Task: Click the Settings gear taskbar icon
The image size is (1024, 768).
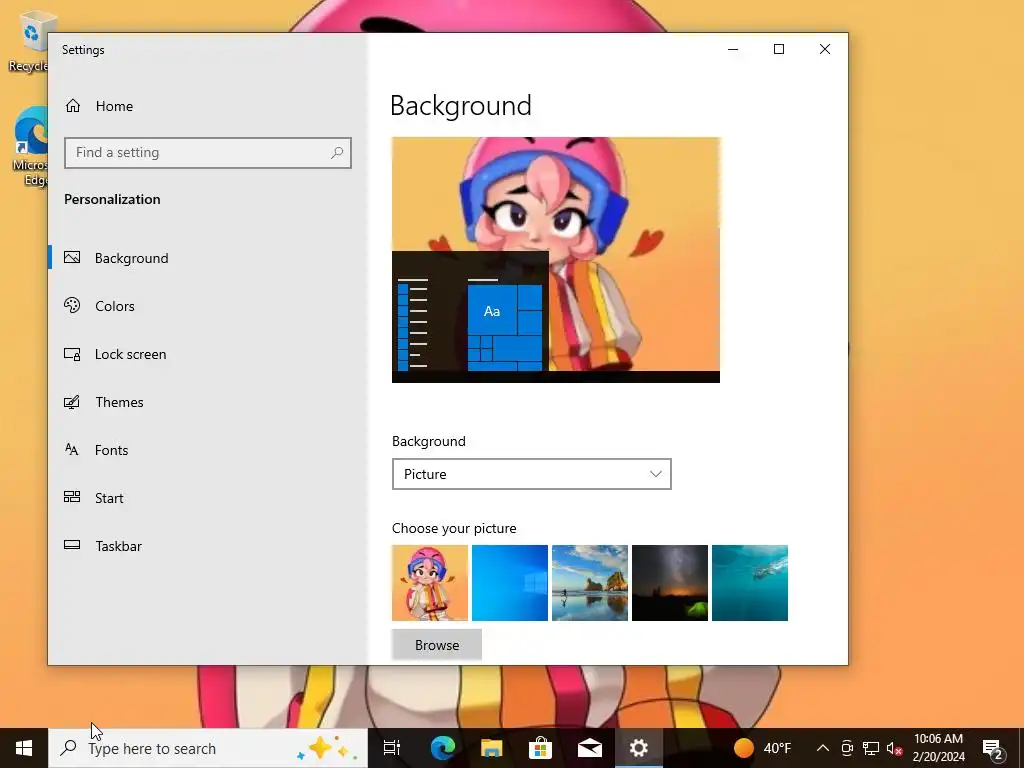Action: pos(639,748)
